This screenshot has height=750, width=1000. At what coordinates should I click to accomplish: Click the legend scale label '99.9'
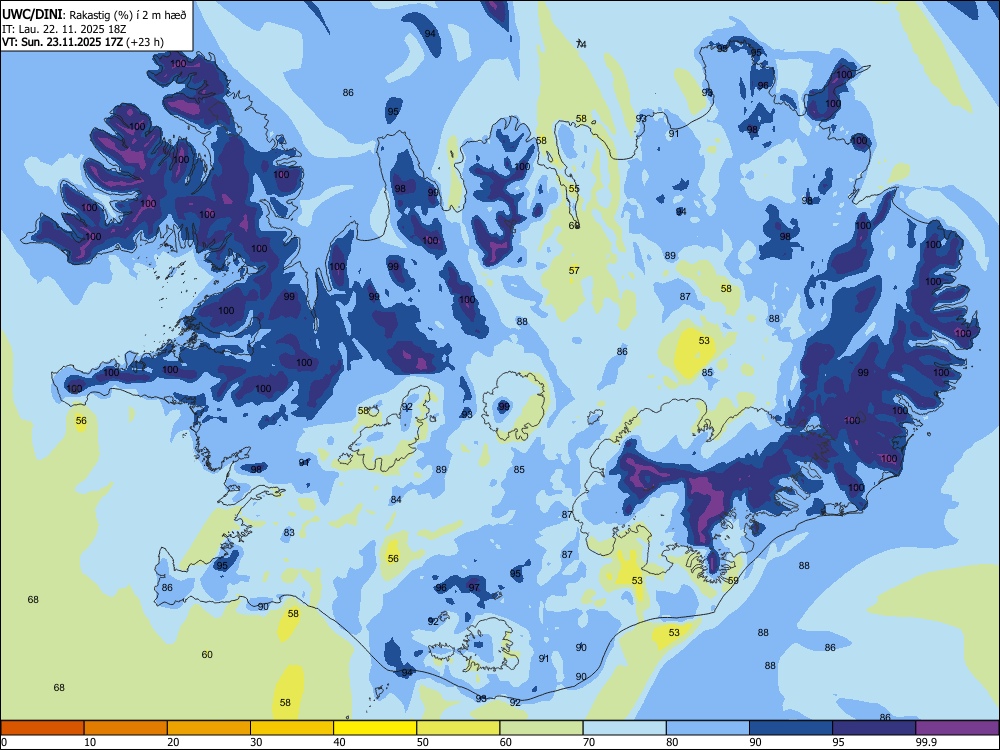point(926,742)
